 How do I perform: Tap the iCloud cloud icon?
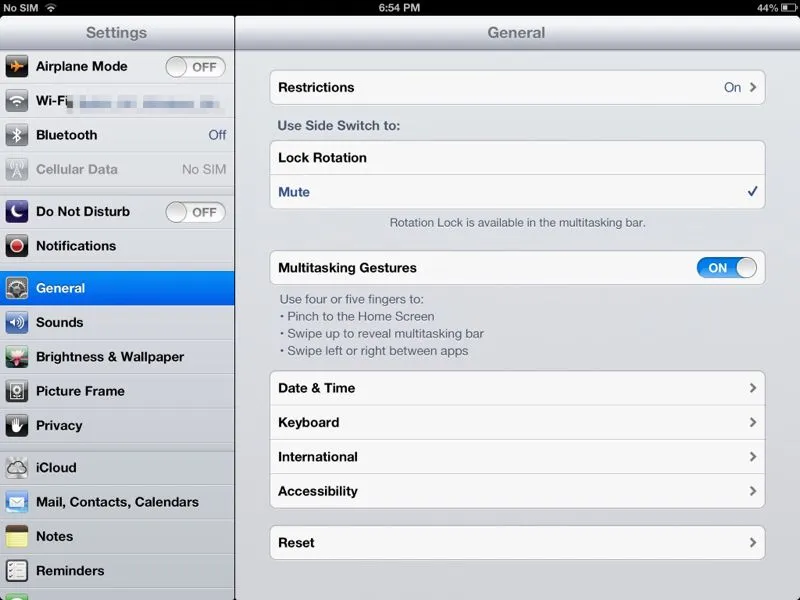[x=17, y=468]
